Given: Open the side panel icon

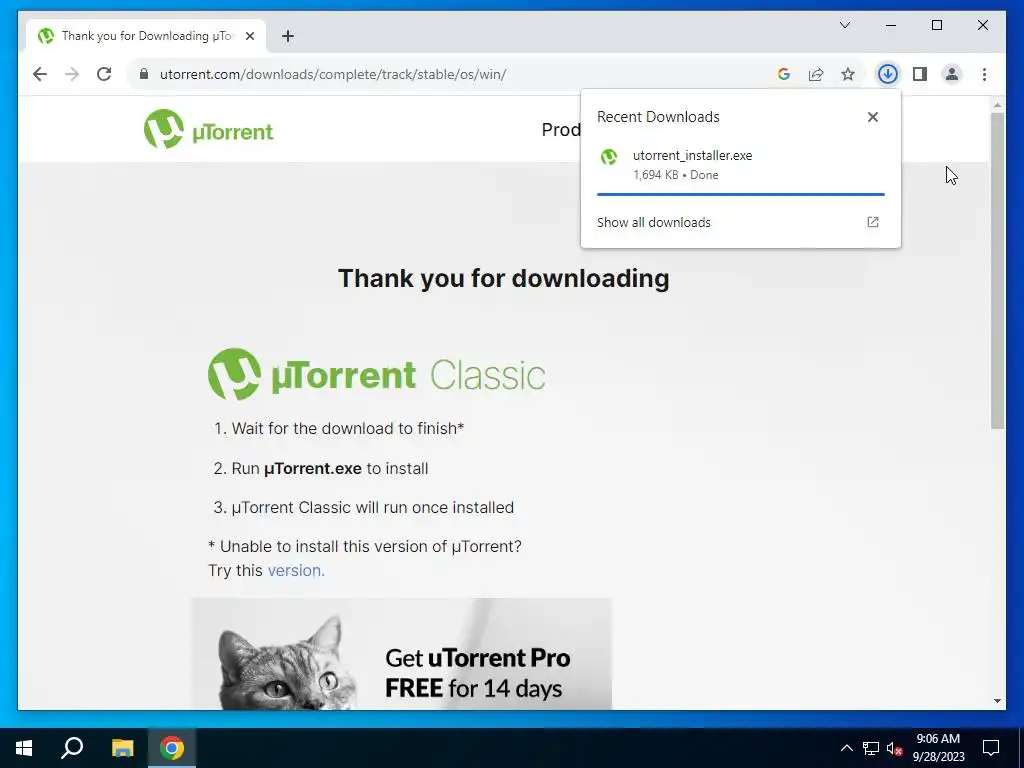Looking at the screenshot, I should (x=920, y=74).
